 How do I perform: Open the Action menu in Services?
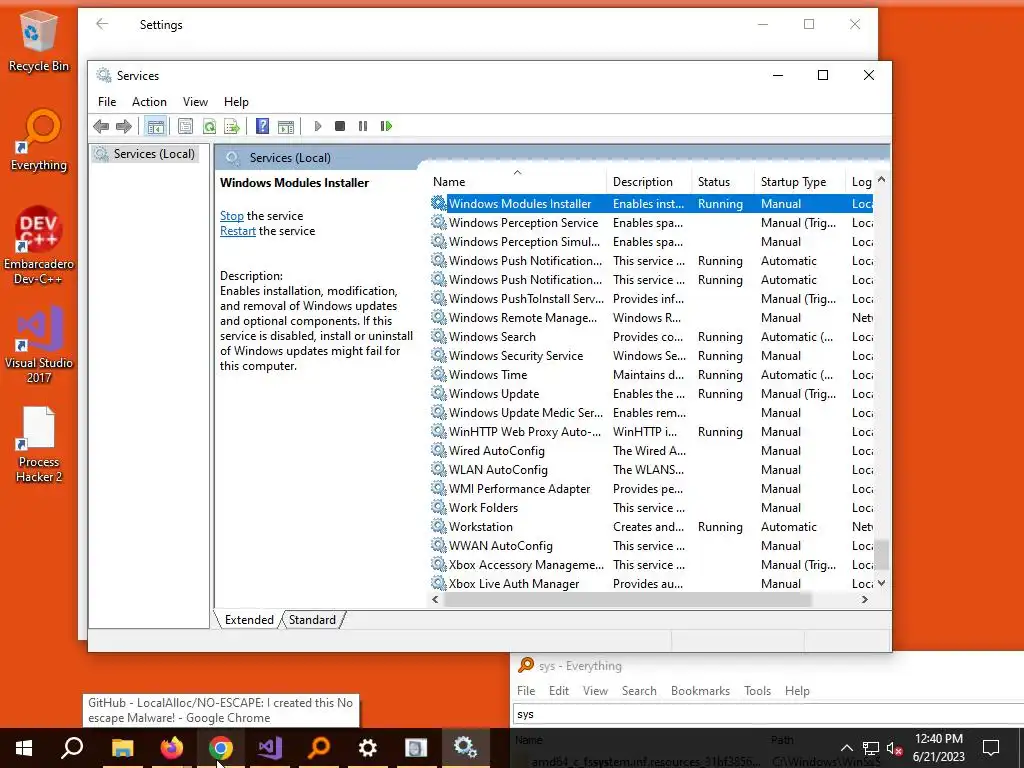149,102
